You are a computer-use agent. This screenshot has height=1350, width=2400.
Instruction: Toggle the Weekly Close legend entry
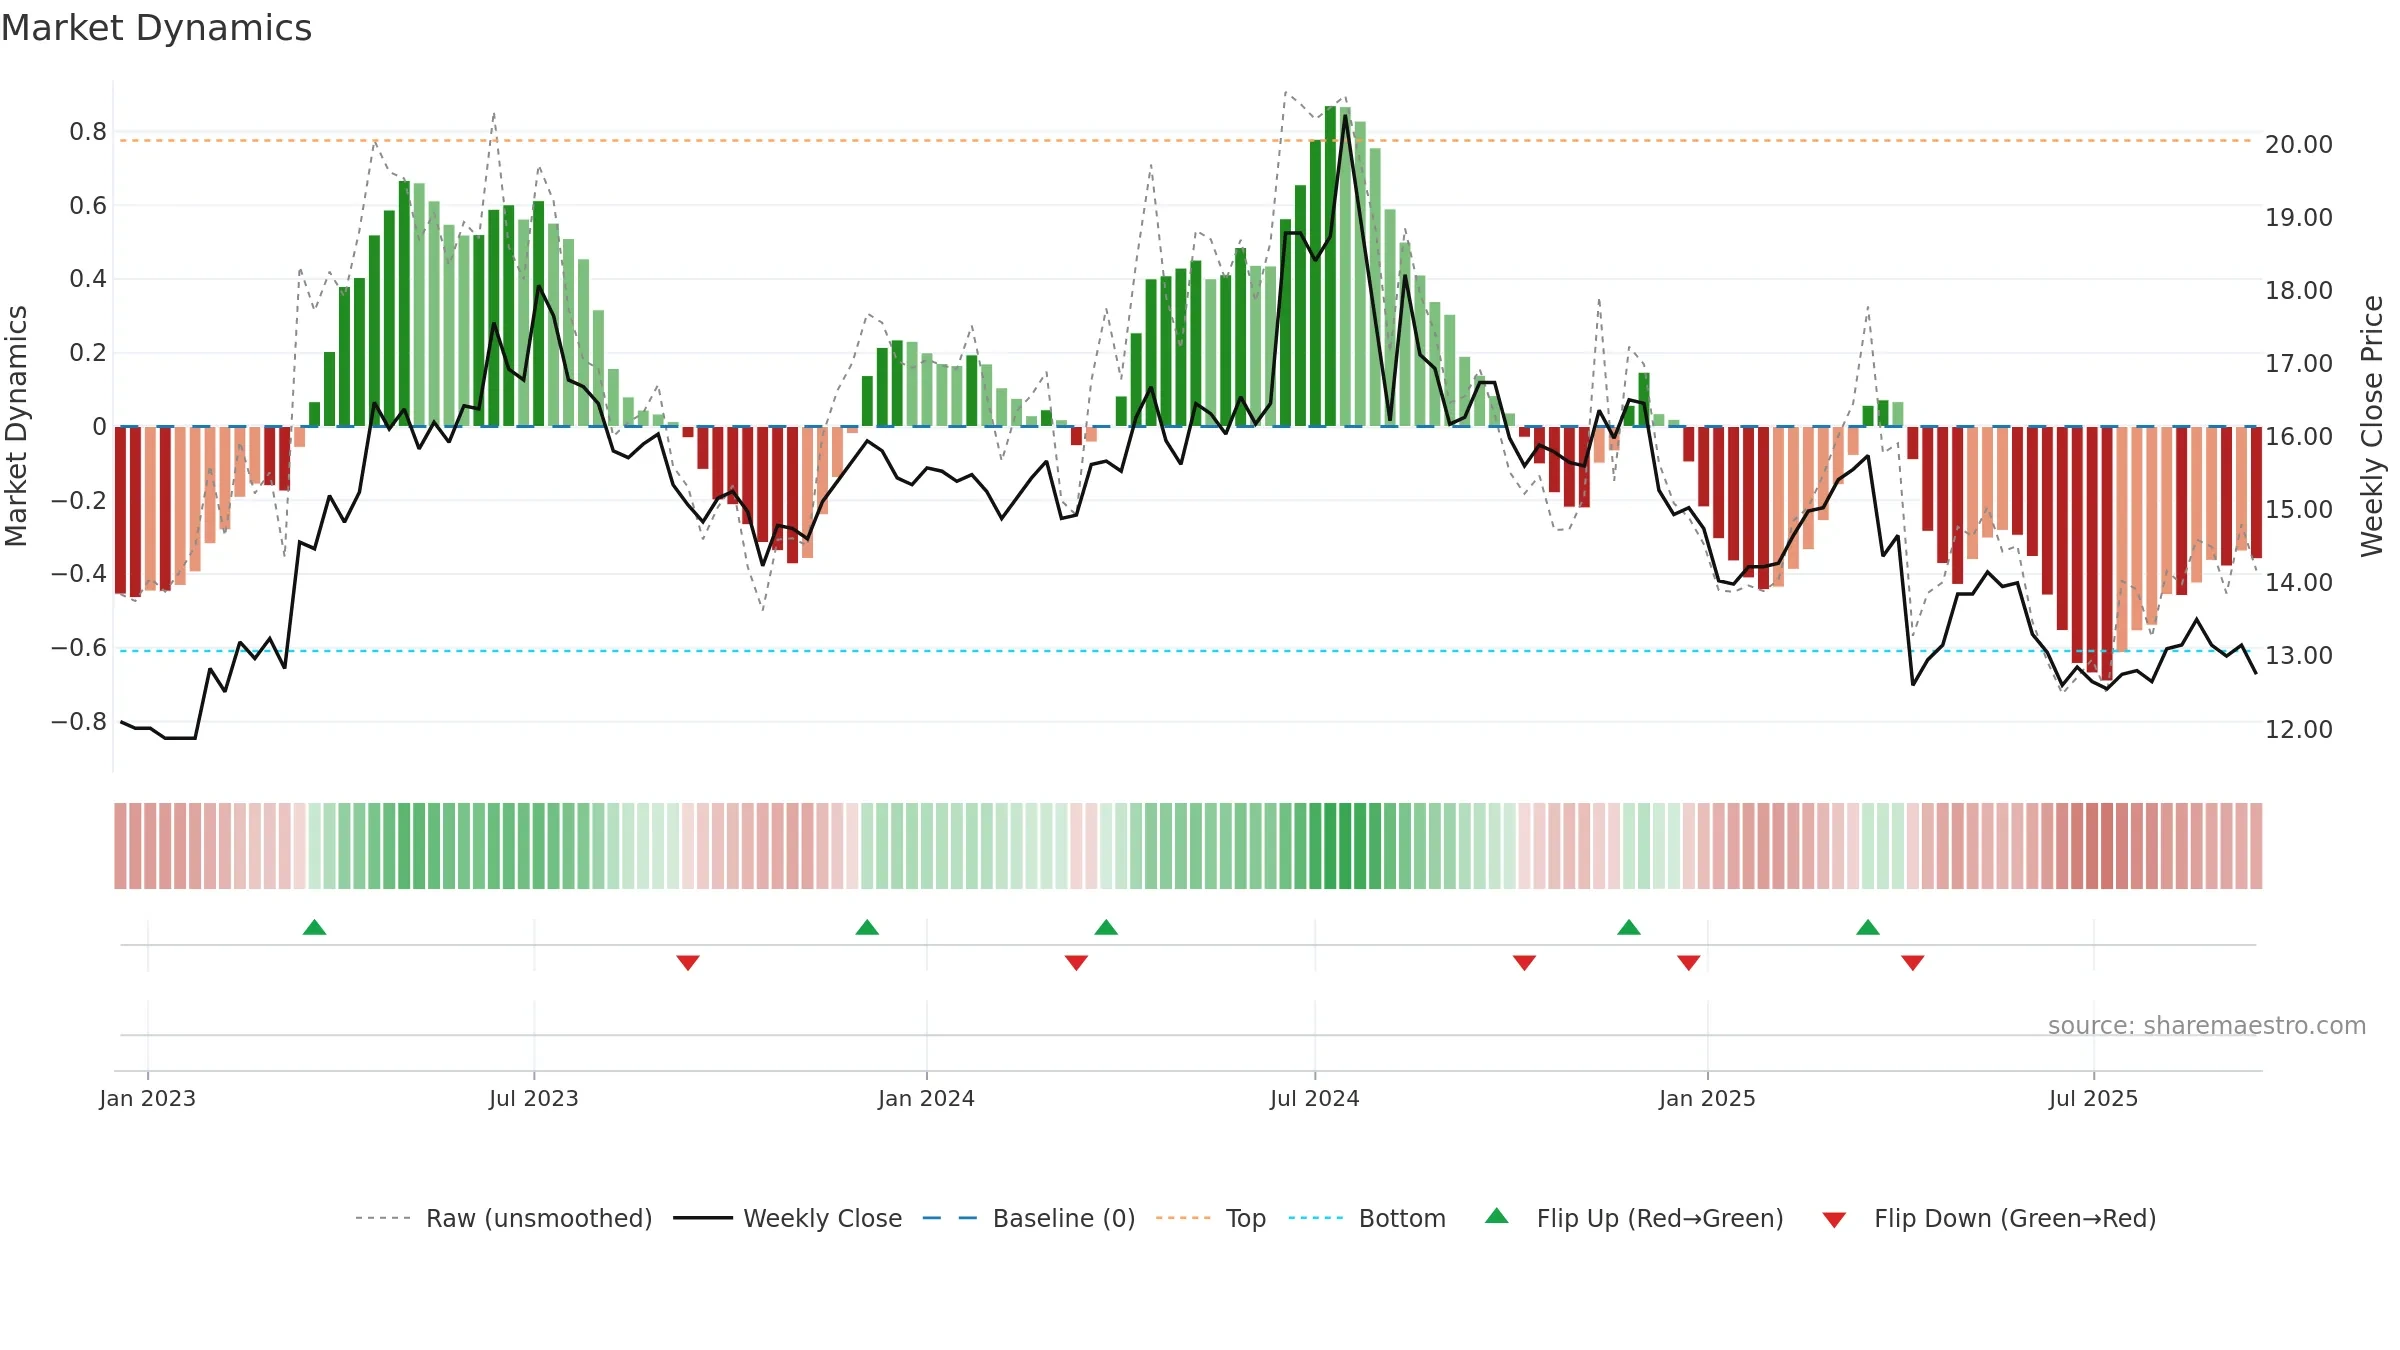point(787,1218)
